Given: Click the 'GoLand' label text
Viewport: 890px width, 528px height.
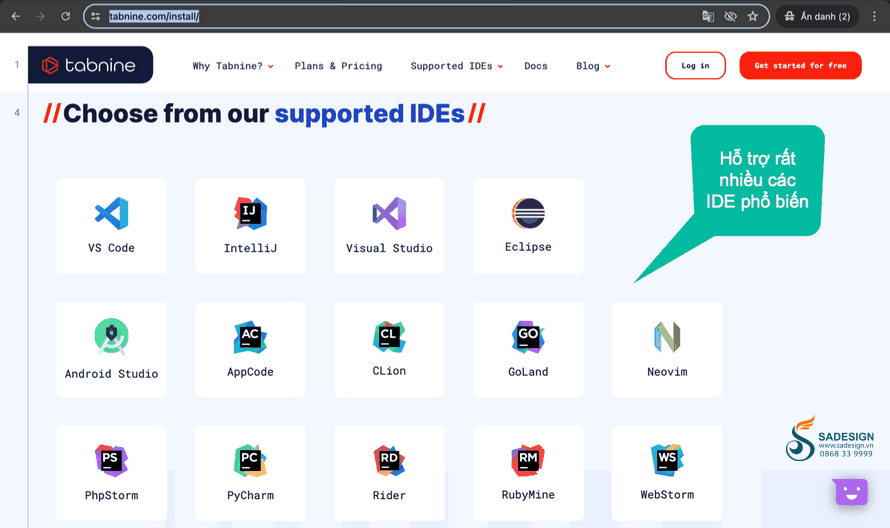Looking at the screenshot, I should coord(528,372).
